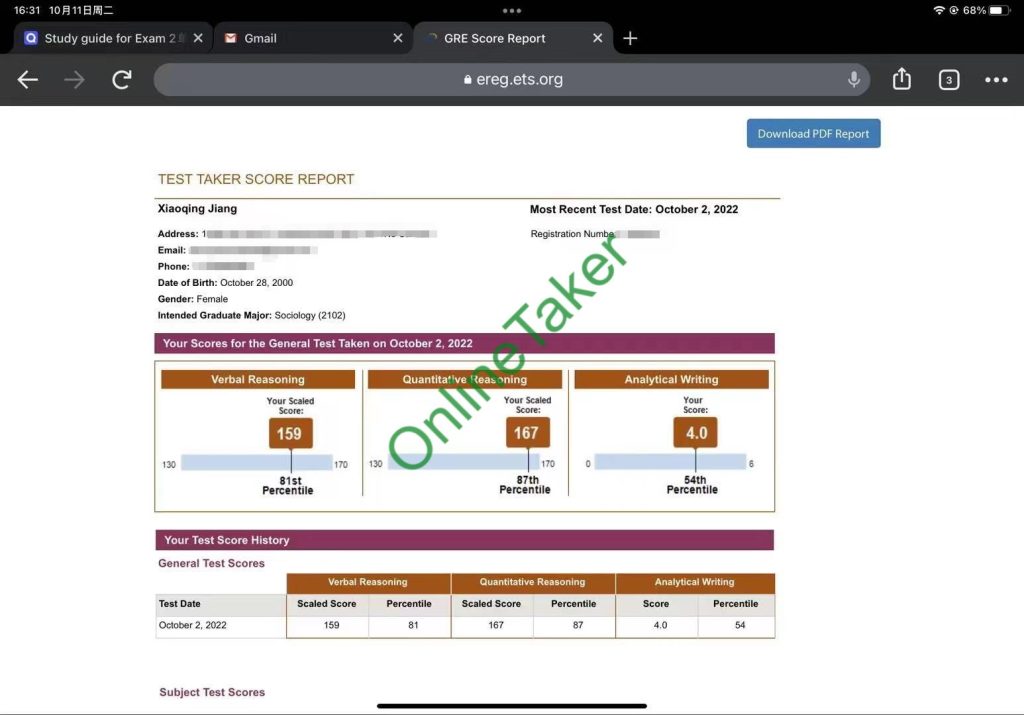Tap the battery indicator icon
The width and height of the screenshot is (1024, 715).
click(x=999, y=10)
